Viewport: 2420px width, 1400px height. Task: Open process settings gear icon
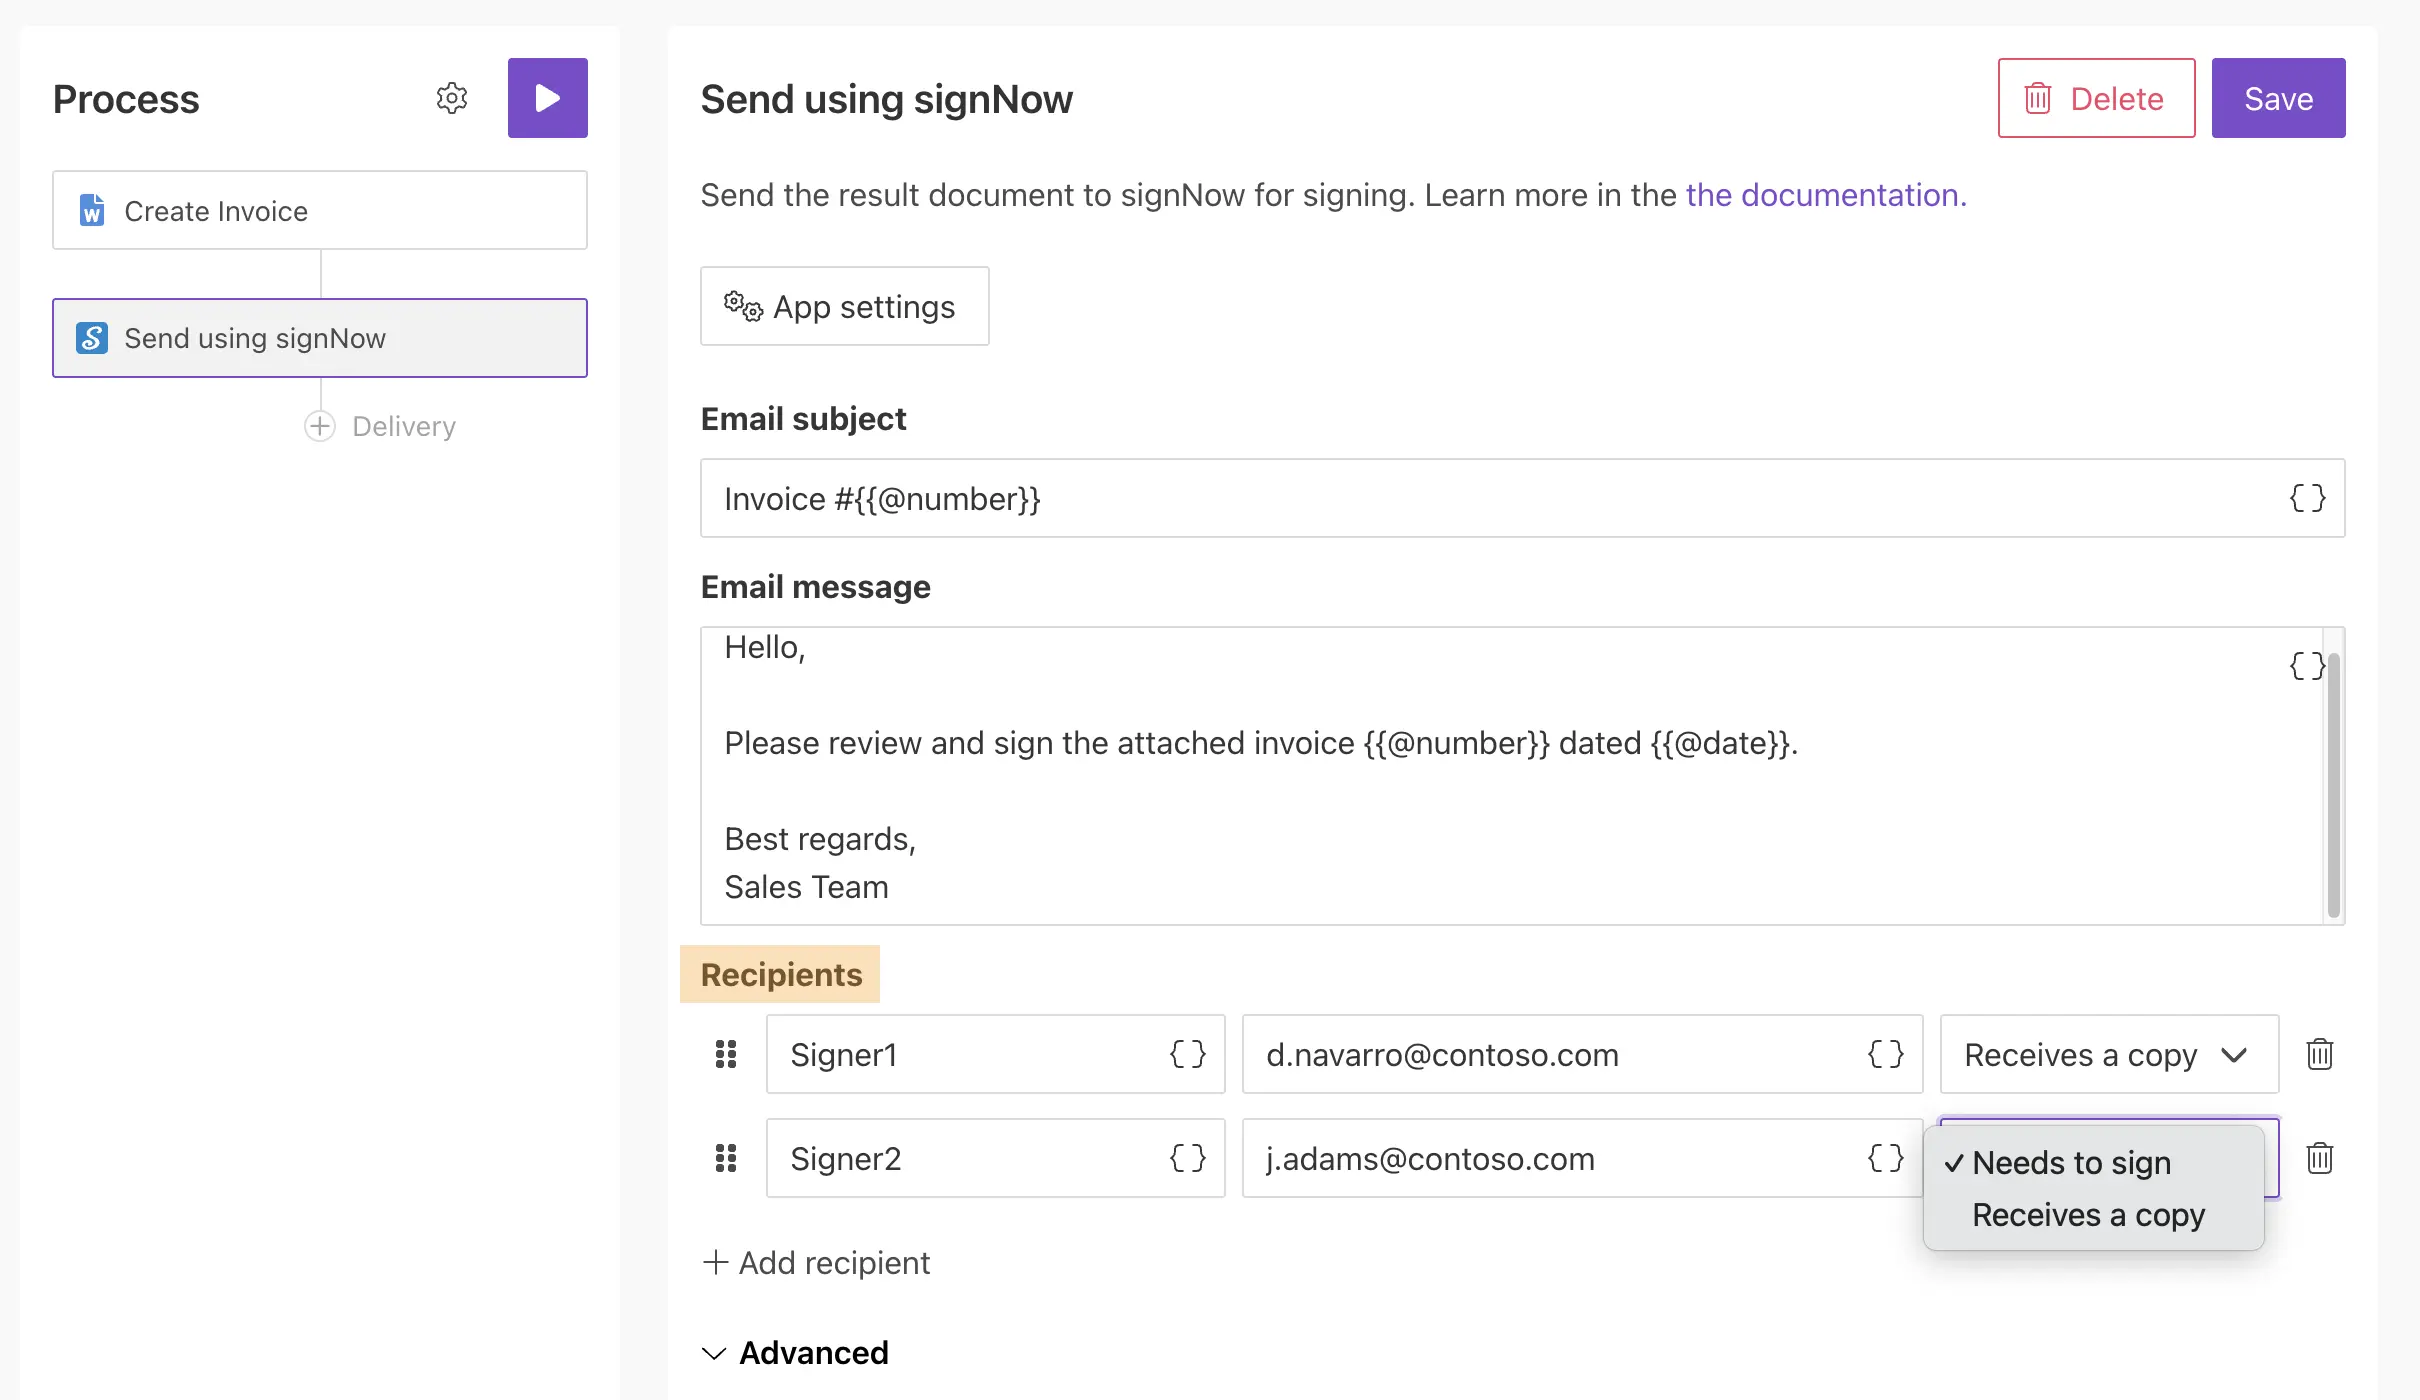(x=452, y=98)
